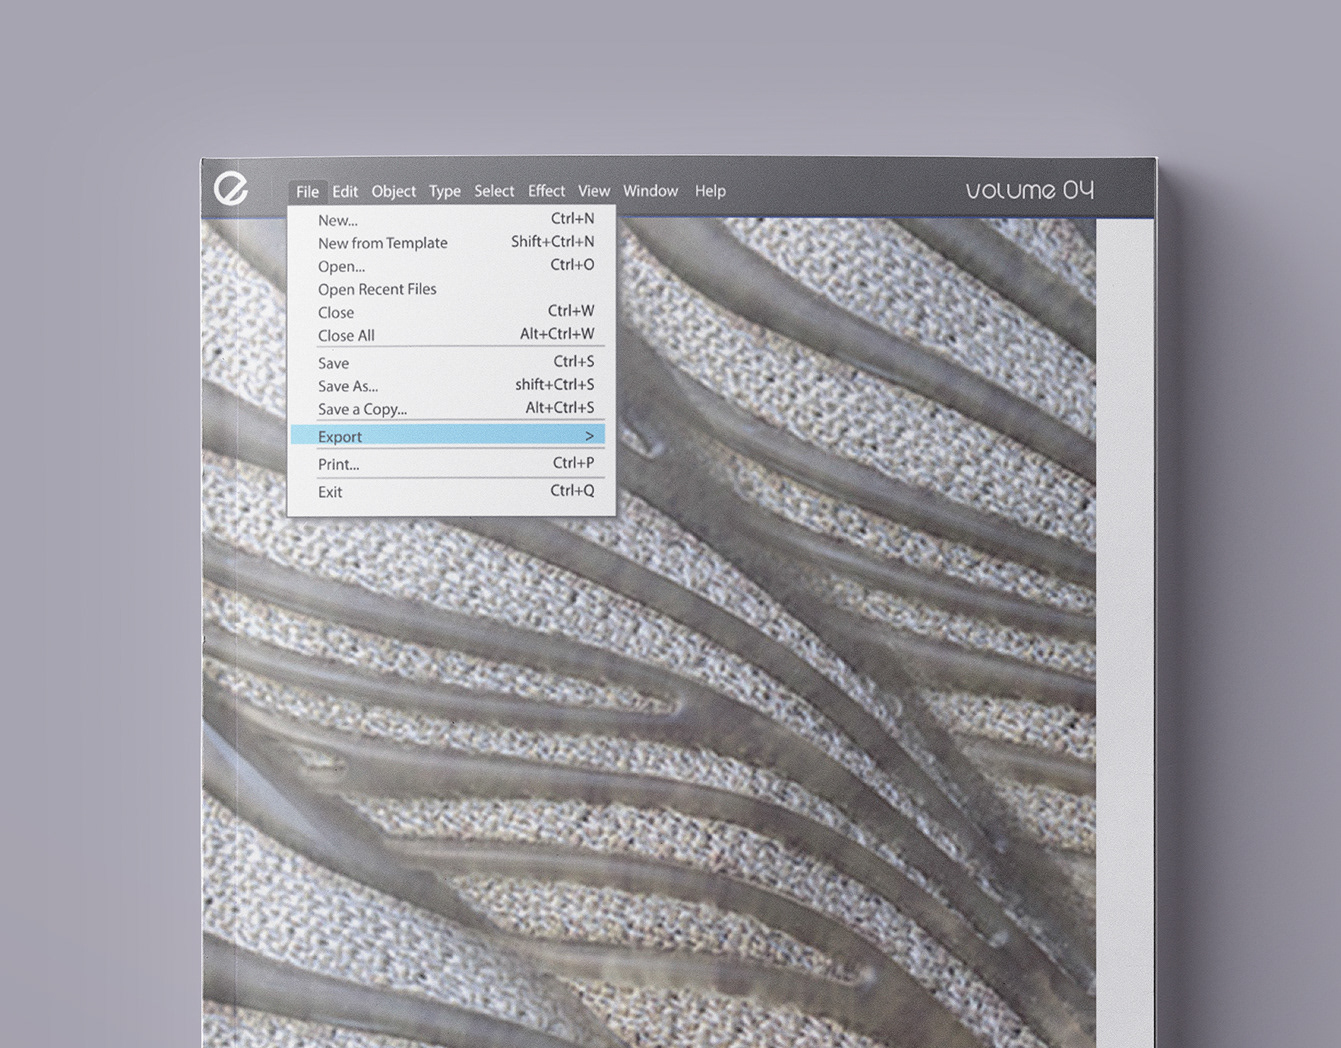
Task: Open the Select menu
Action: 494,191
